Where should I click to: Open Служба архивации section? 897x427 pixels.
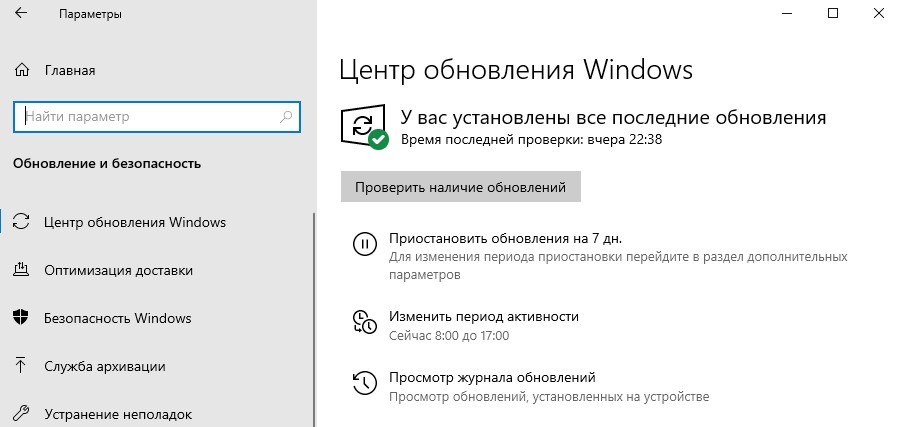point(105,366)
